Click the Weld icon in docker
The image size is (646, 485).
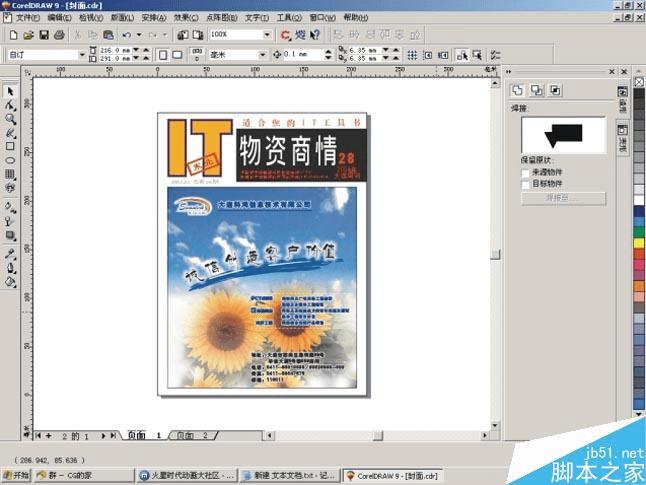(517, 90)
